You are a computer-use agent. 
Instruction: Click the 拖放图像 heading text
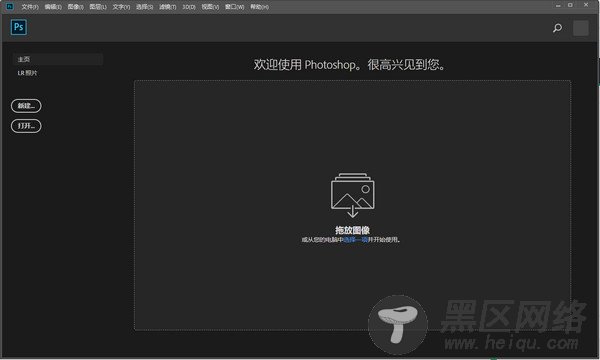click(x=352, y=230)
